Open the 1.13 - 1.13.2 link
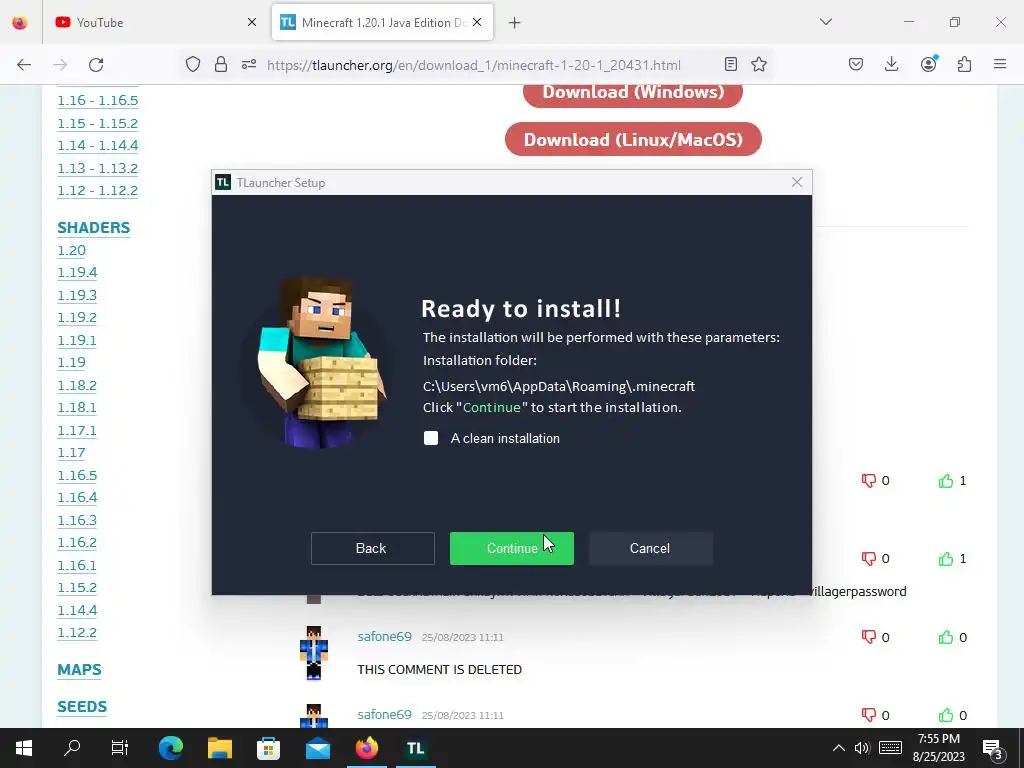The width and height of the screenshot is (1024, 768). 98,168
